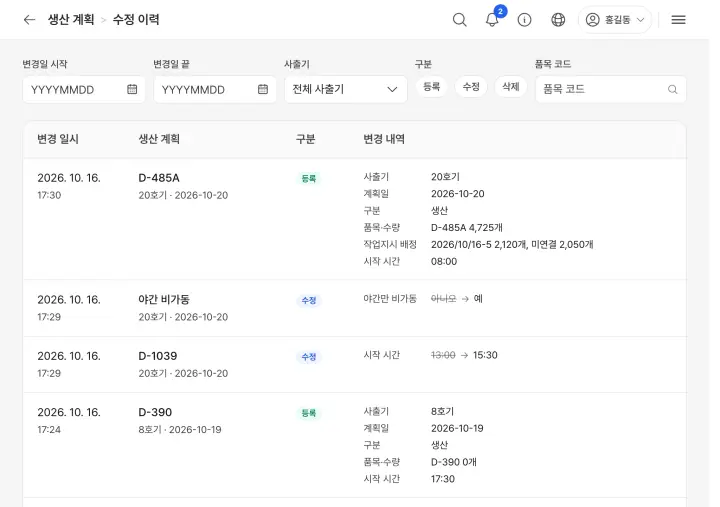Click 등록 badge in D-390 row

(309, 413)
